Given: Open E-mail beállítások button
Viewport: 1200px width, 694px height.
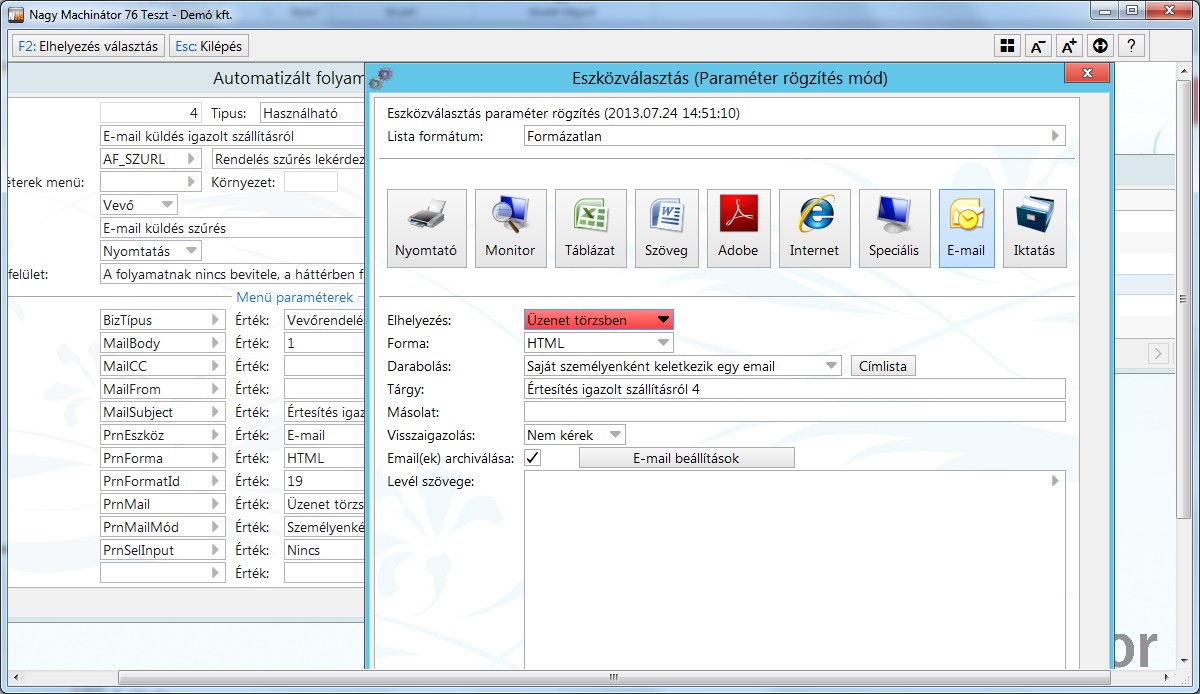Looking at the screenshot, I should pos(686,458).
